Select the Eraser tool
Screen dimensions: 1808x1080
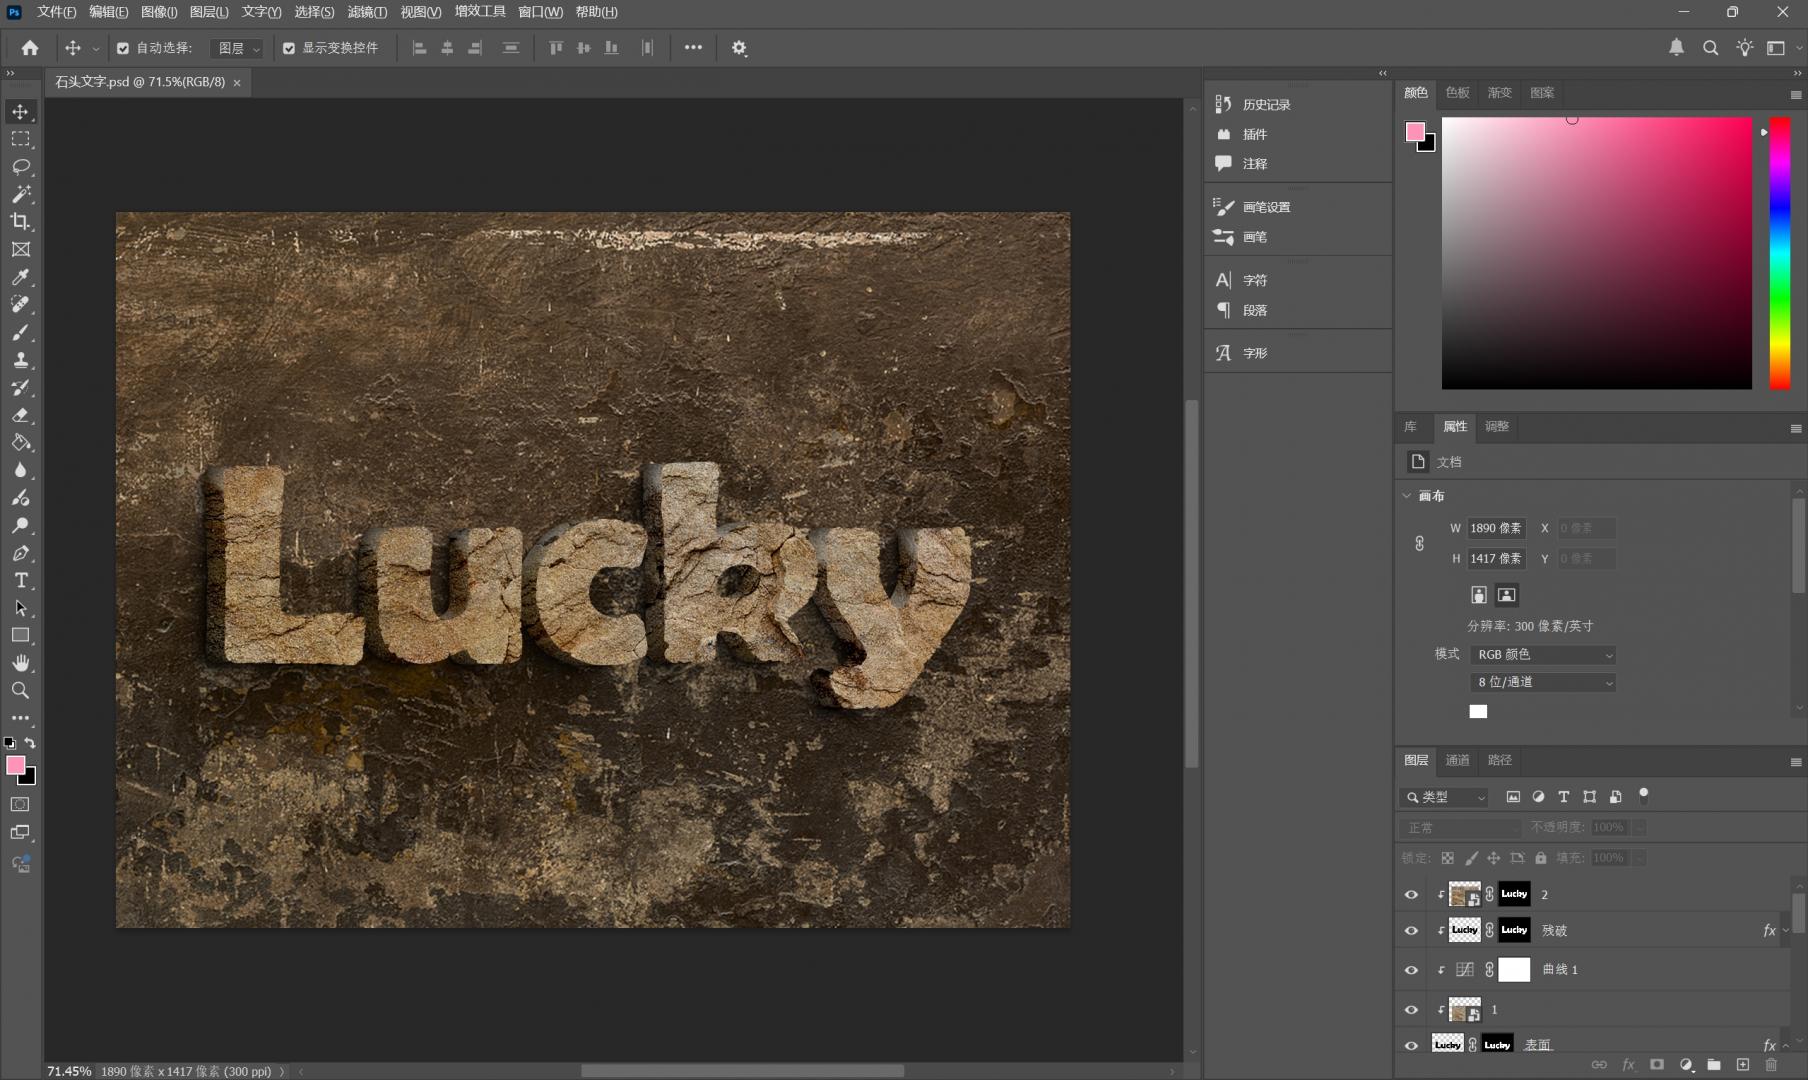pyautogui.click(x=20, y=415)
